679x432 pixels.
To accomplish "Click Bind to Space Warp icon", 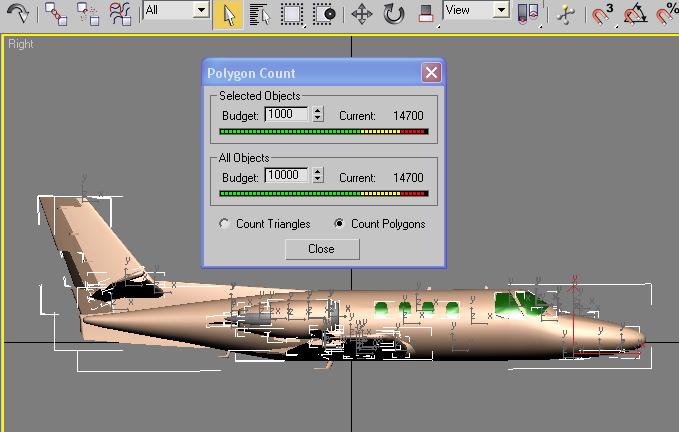I will [x=120, y=13].
